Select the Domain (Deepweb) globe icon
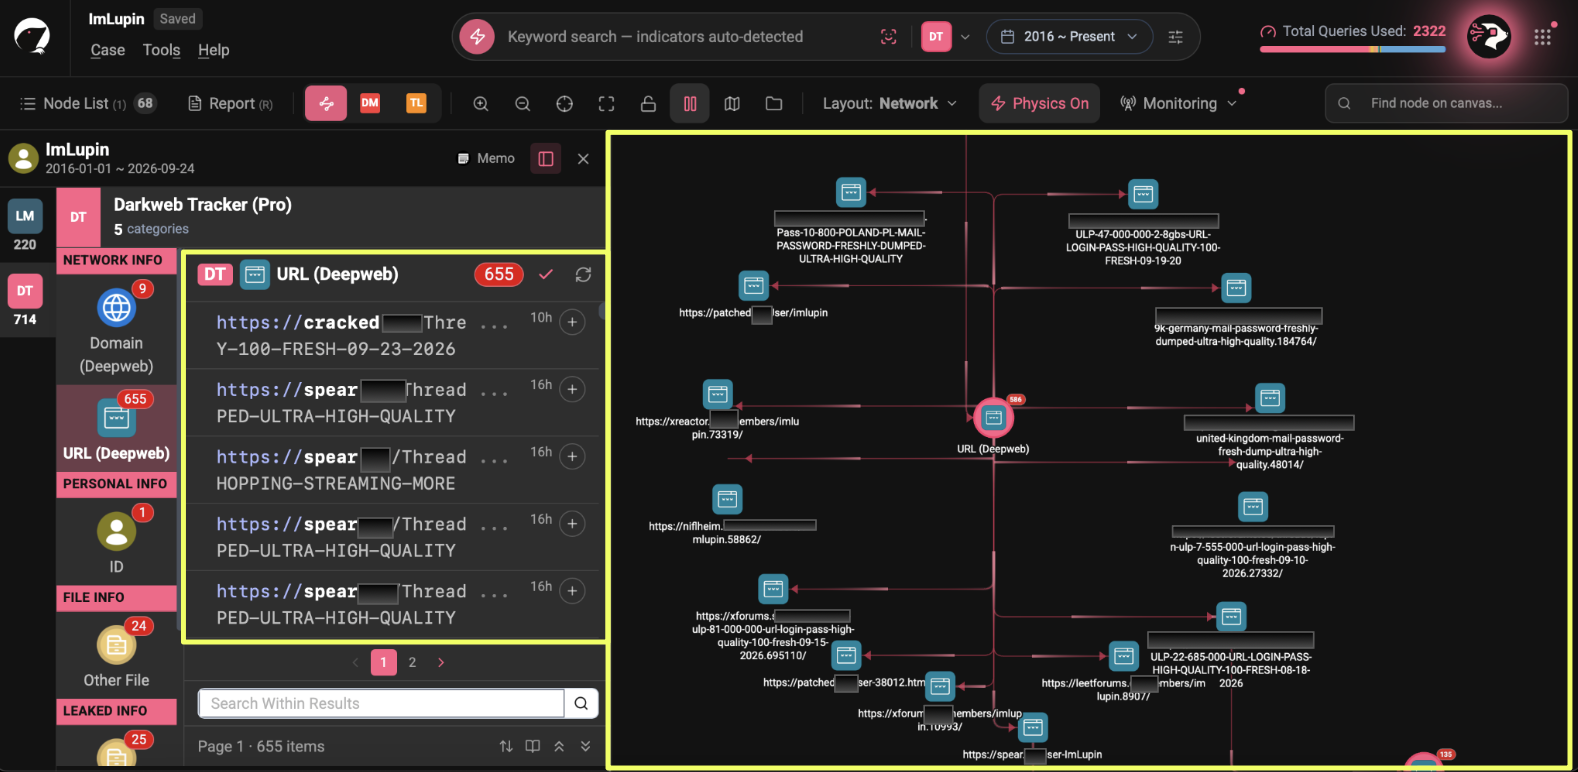 click(116, 308)
